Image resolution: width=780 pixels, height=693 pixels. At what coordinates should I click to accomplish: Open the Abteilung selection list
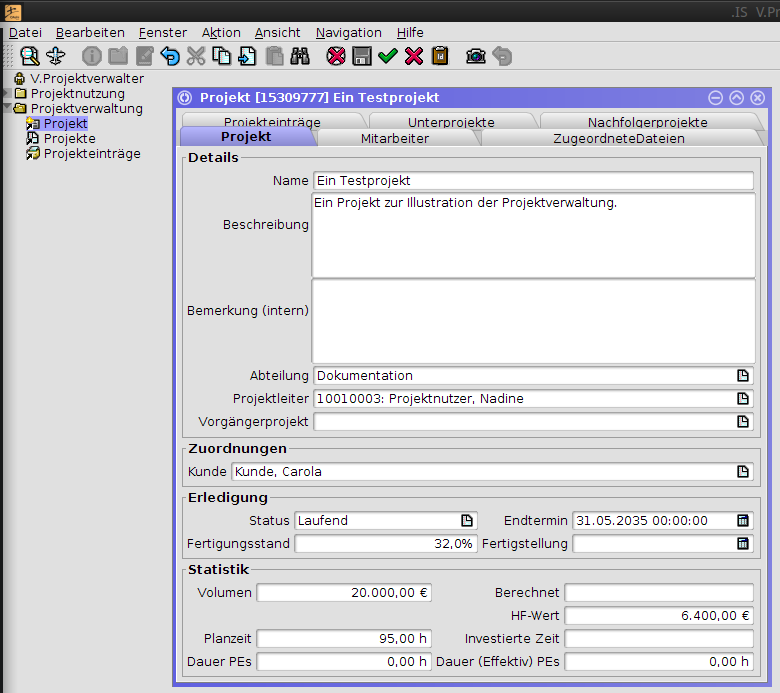743,376
